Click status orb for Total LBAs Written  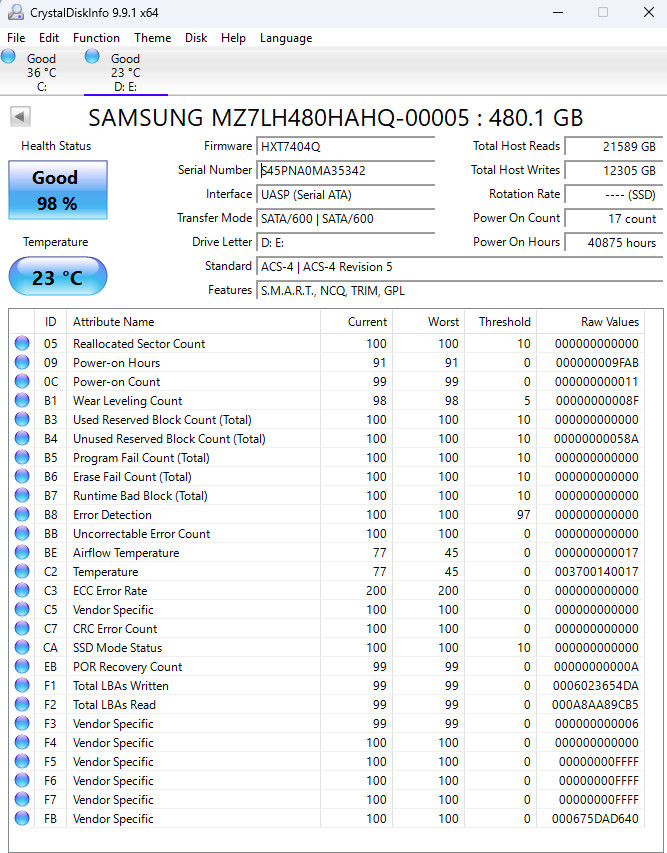click(22, 685)
